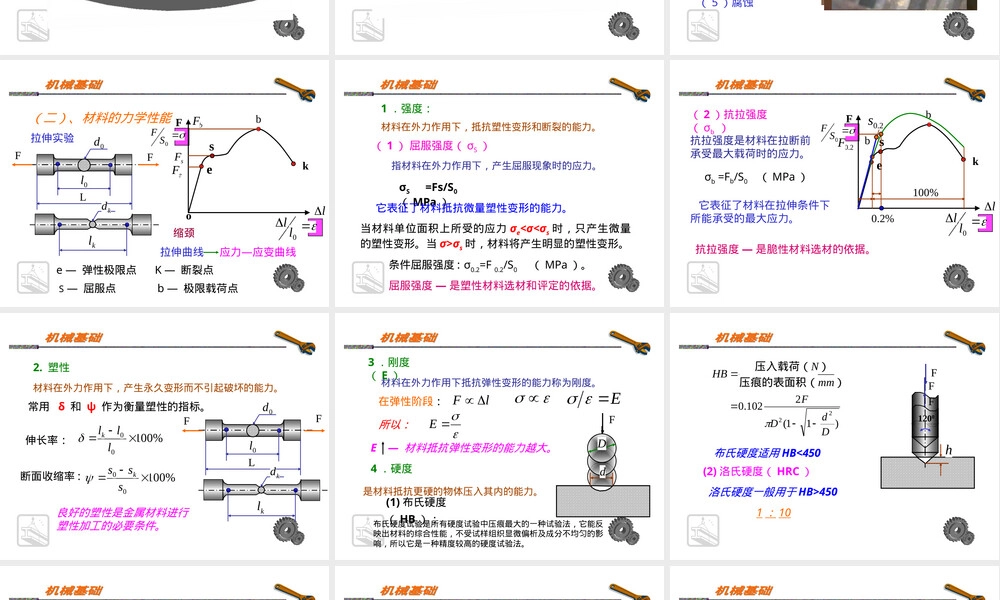1000x600 pixels.
Task: Click the gear icon on the HB formula slide
Action: [959, 530]
